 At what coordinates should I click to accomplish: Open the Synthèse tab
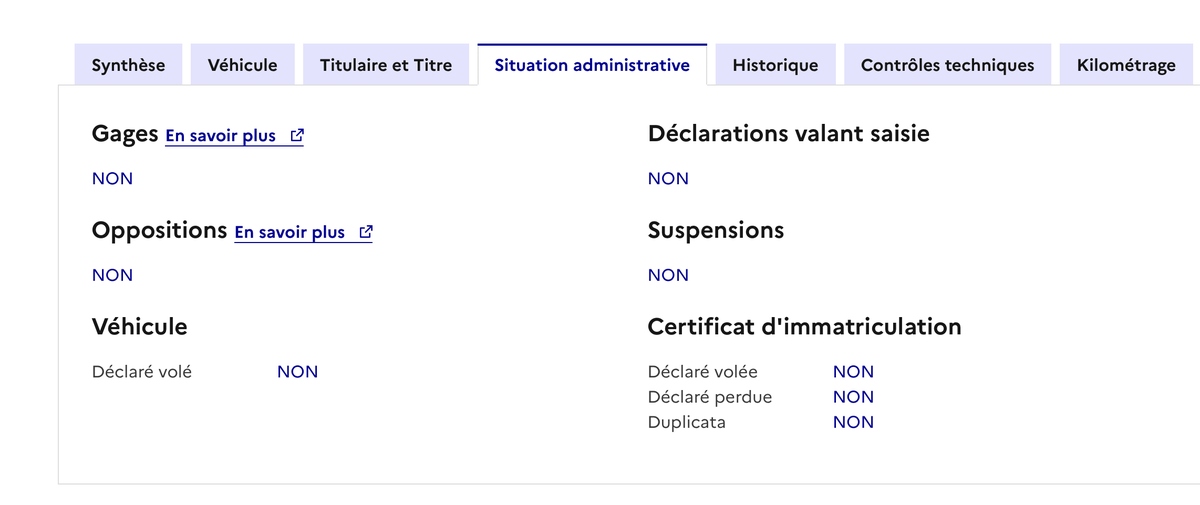(128, 65)
